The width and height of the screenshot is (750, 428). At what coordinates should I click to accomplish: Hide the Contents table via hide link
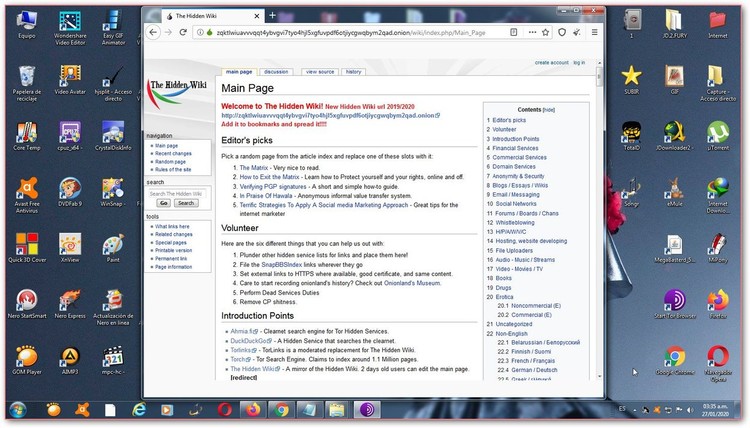click(x=549, y=110)
